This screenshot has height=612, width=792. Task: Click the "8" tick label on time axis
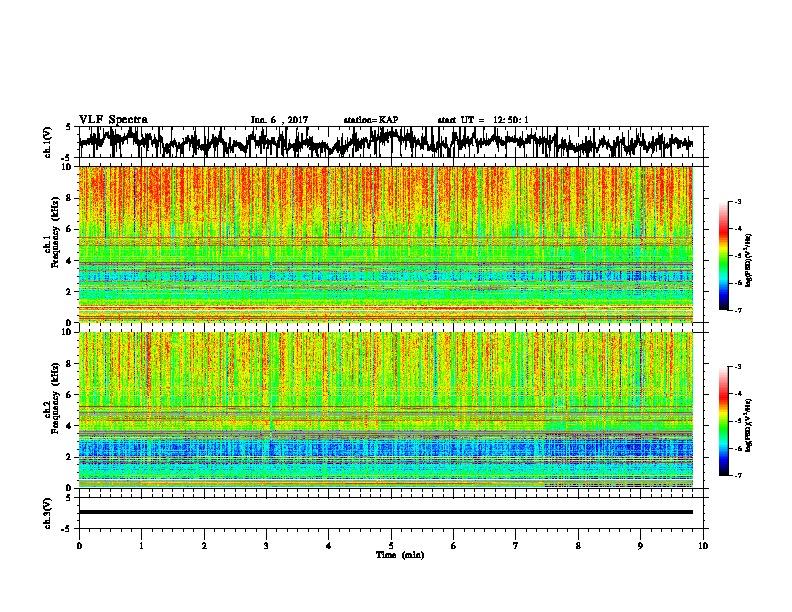(x=578, y=546)
